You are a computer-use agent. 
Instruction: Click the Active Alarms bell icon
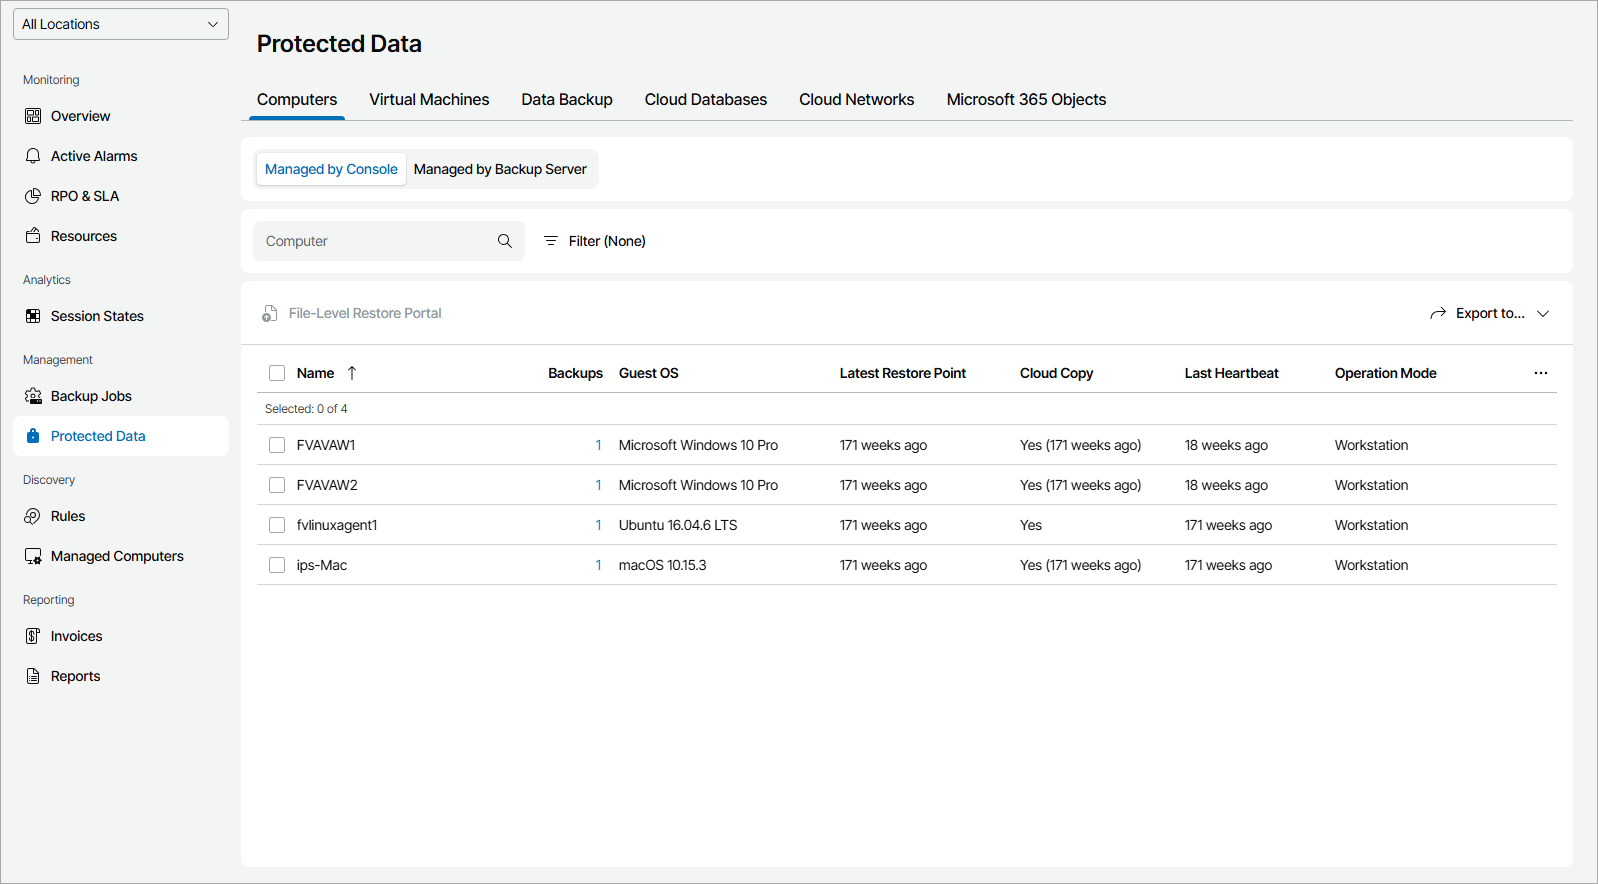pyautogui.click(x=33, y=156)
